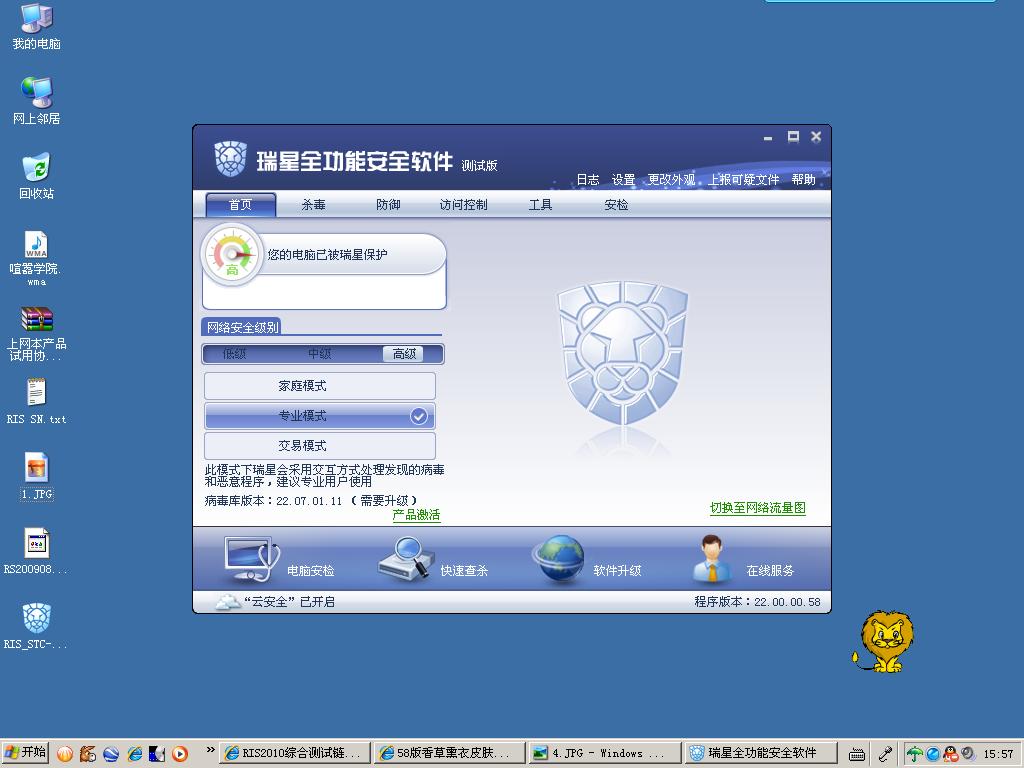Click the 软件升级 globe update icon
The height and width of the screenshot is (768, 1024).
click(x=559, y=559)
